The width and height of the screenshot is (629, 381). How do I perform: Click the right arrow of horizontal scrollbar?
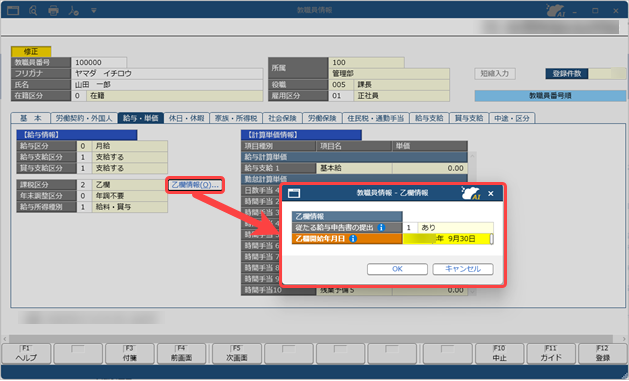point(623,339)
